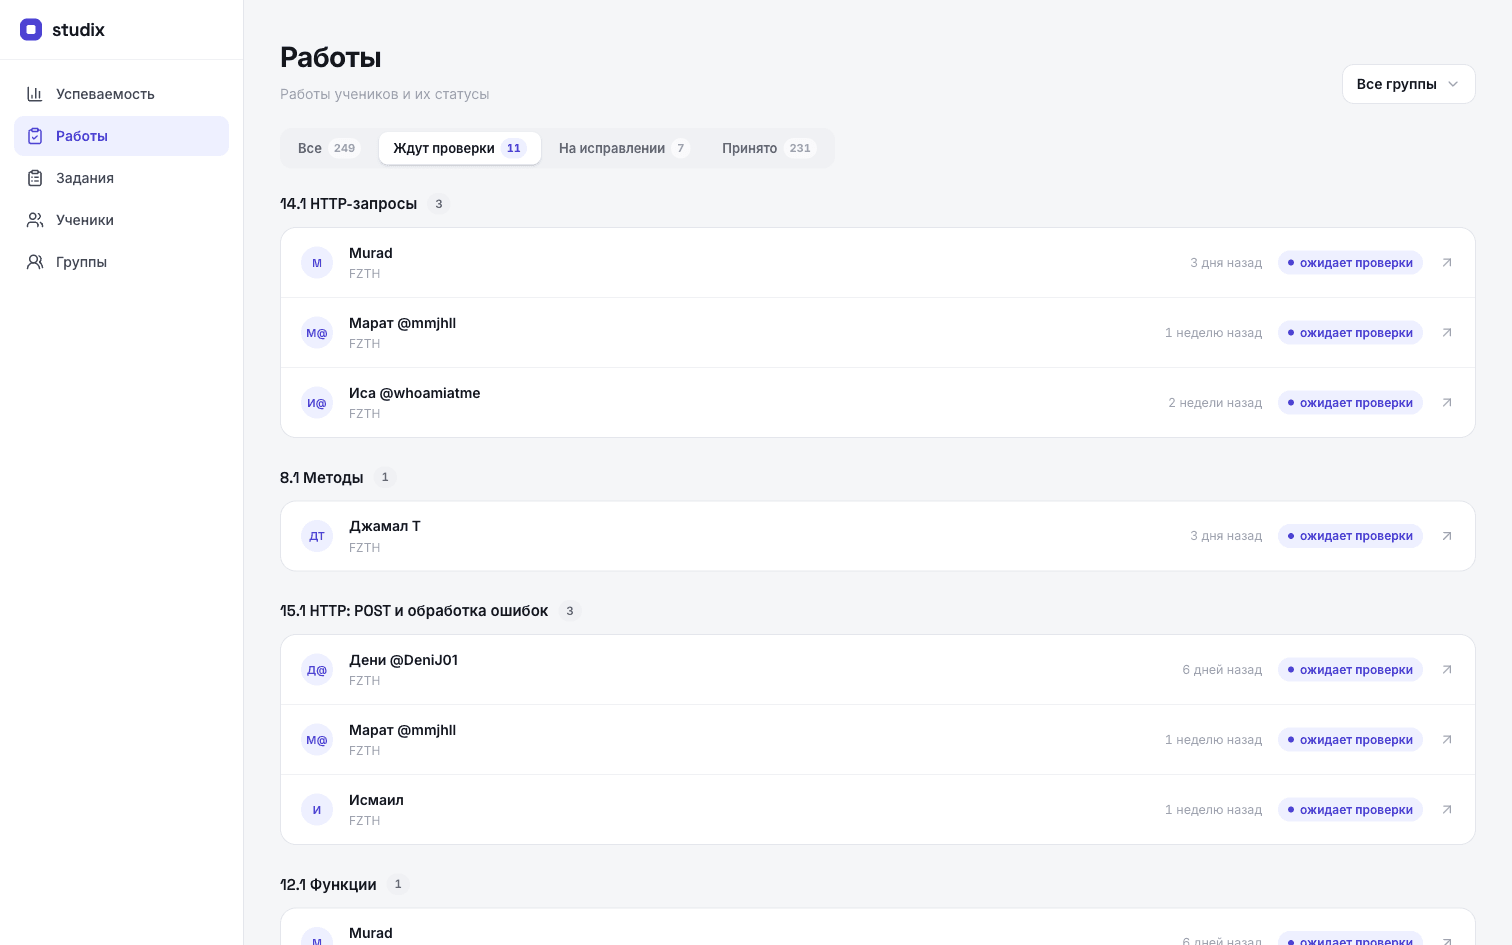Click Джамал Т's ДТ avatar
Screen dimensions: 1512x945
(317, 536)
